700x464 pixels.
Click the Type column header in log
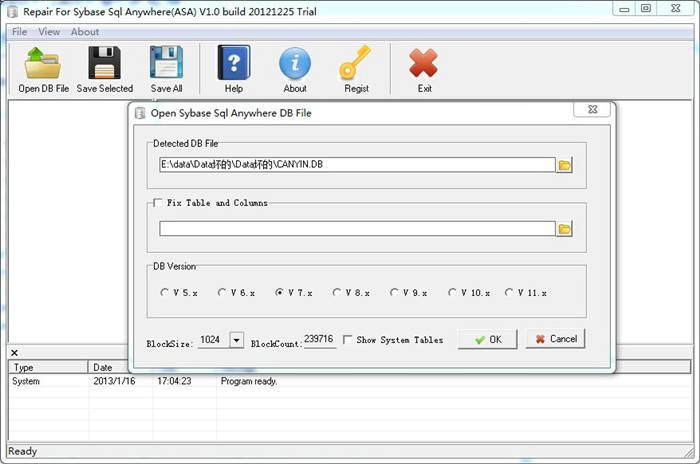point(48,368)
